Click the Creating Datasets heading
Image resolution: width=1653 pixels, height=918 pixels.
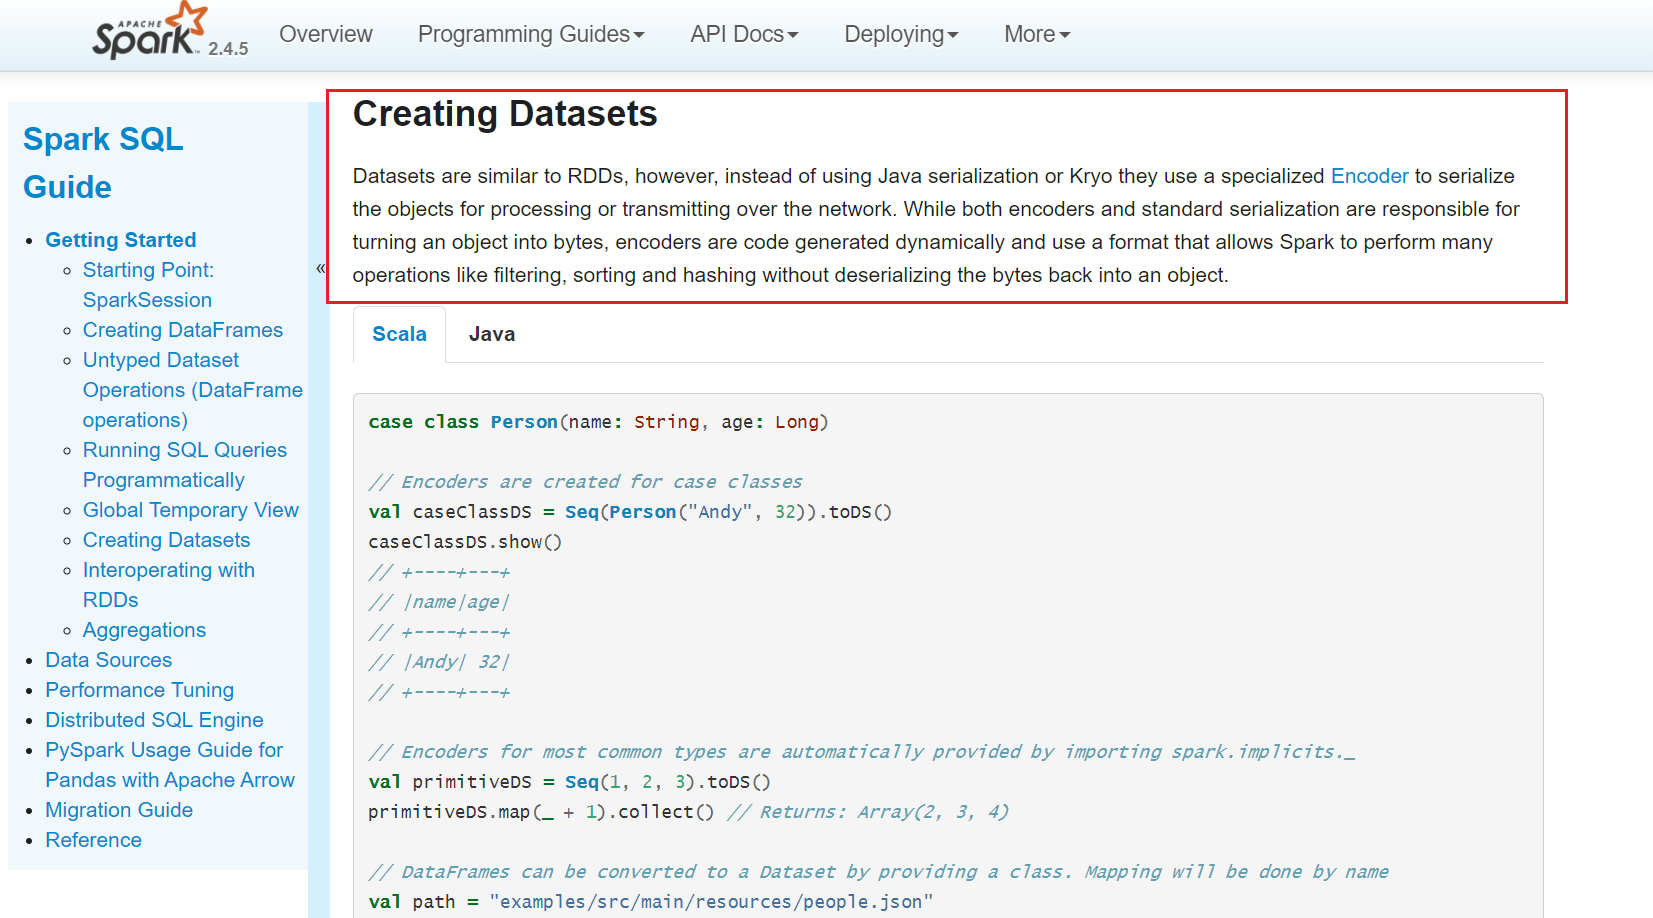click(505, 114)
